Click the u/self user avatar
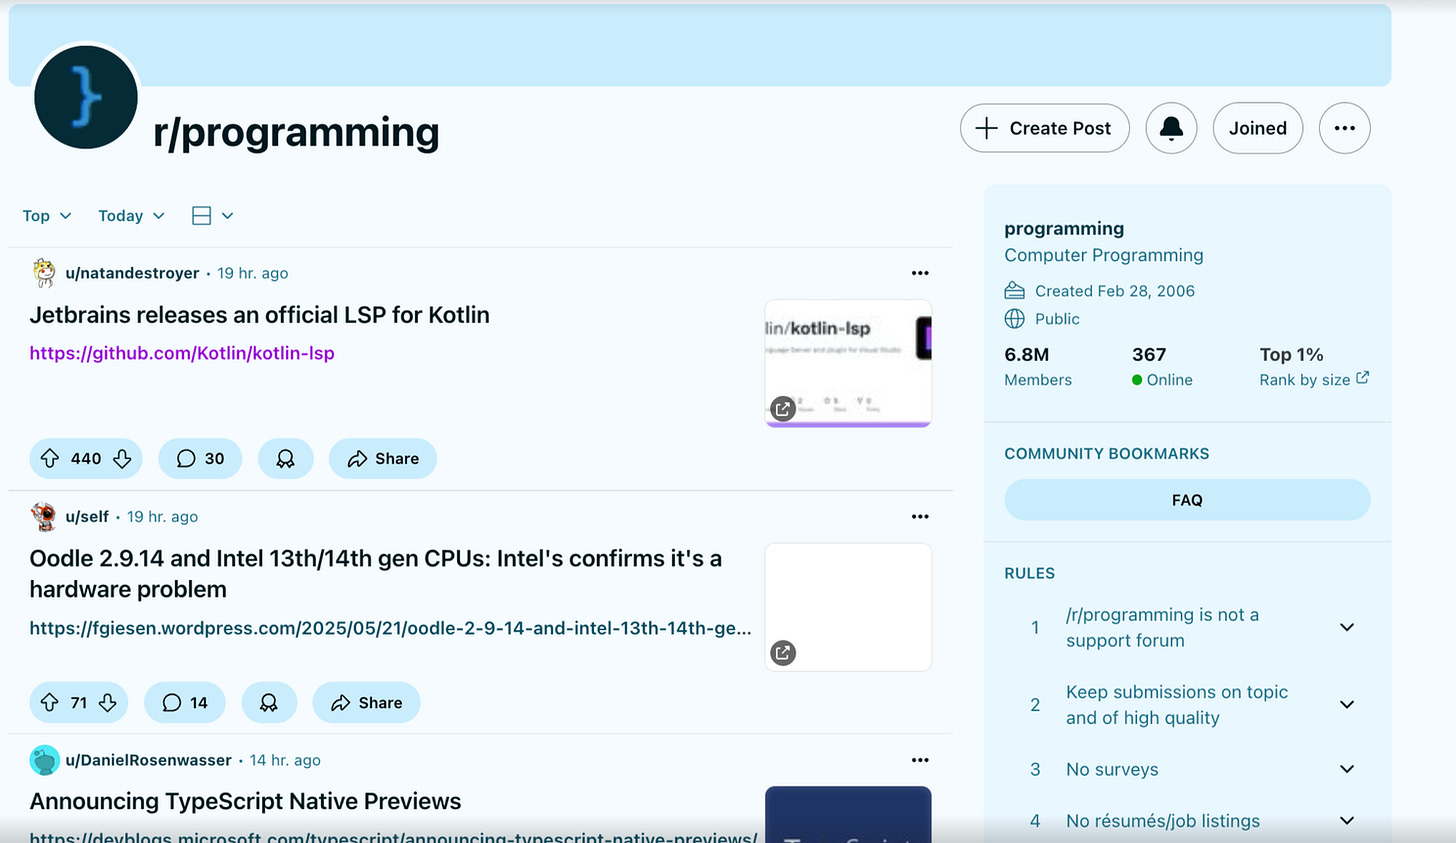This screenshot has width=1456, height=843. point(44,516)
